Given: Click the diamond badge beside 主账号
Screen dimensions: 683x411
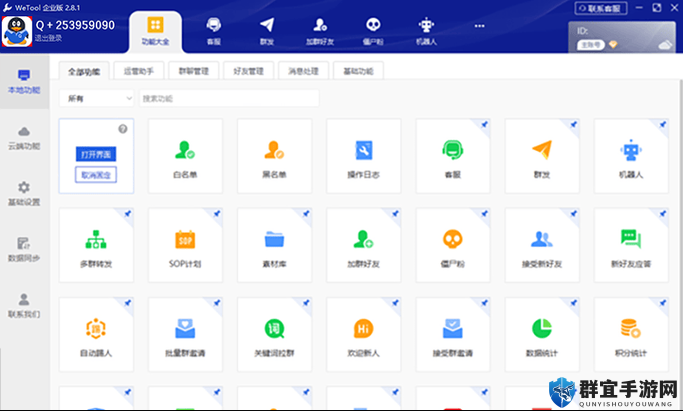Looking at the screenshot, I should (613, 44).
